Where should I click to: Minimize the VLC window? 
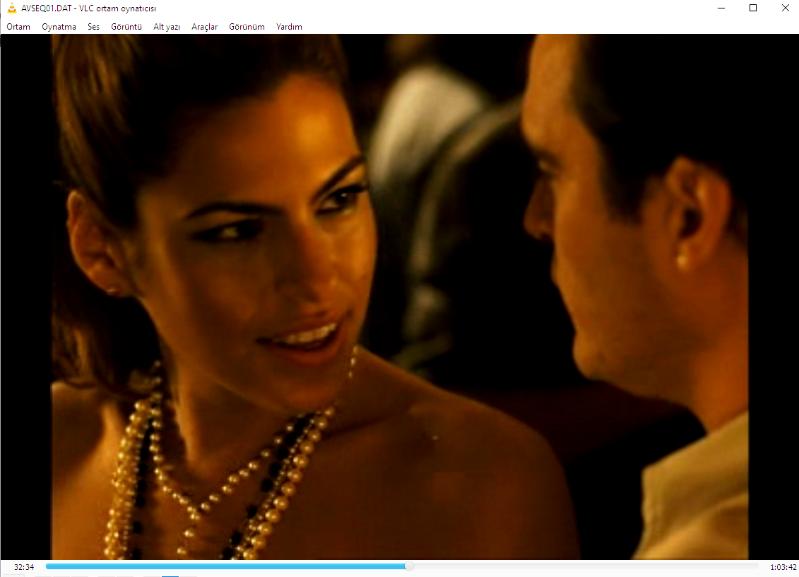pyautogui.click(x=722, y=8)
